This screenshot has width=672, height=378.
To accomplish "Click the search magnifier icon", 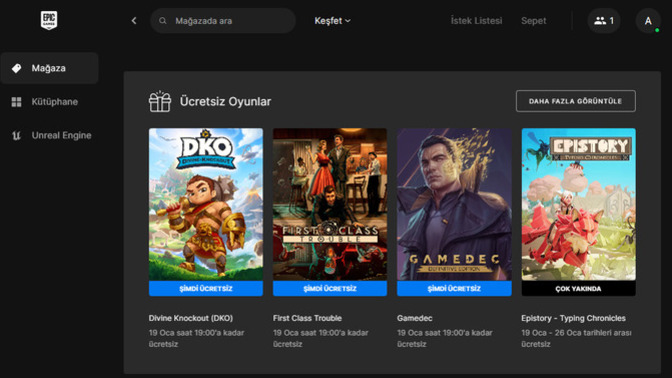I will [162, 21].
